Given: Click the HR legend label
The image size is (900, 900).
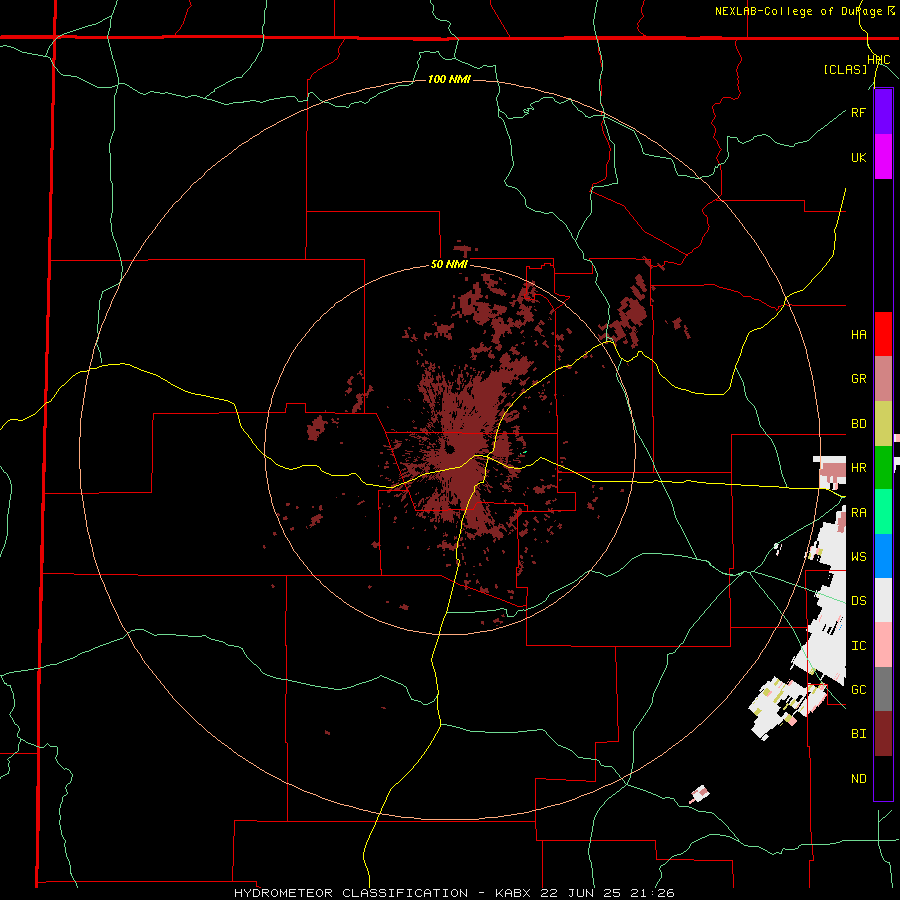Looking at the screenshot, I should pos(858,468).
